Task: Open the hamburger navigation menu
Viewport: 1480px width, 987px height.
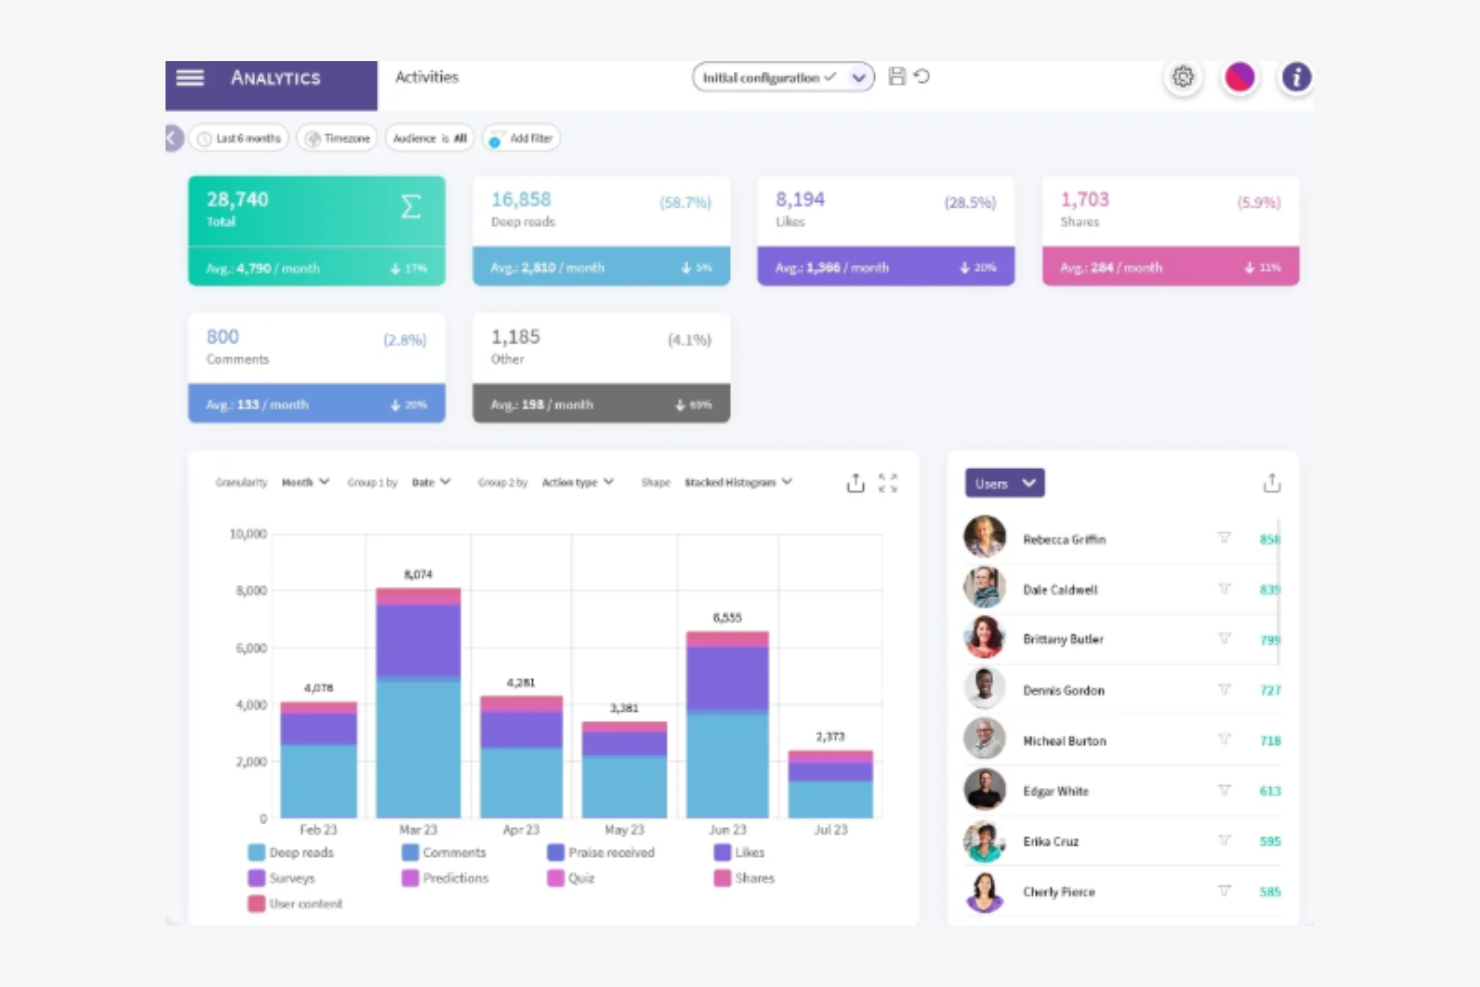Action: pos(189,78)
